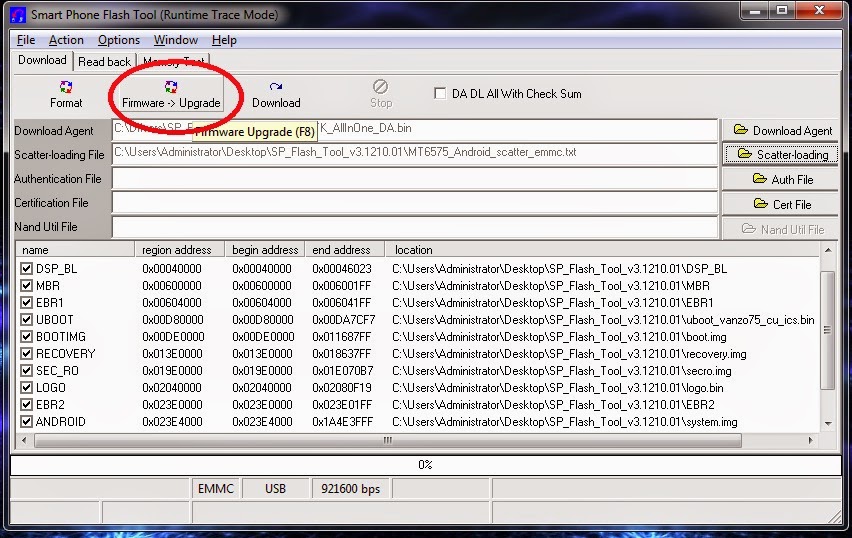Screen dimensions: 852x538
Task: Sort by the location column header
Action: click(602, 250)
